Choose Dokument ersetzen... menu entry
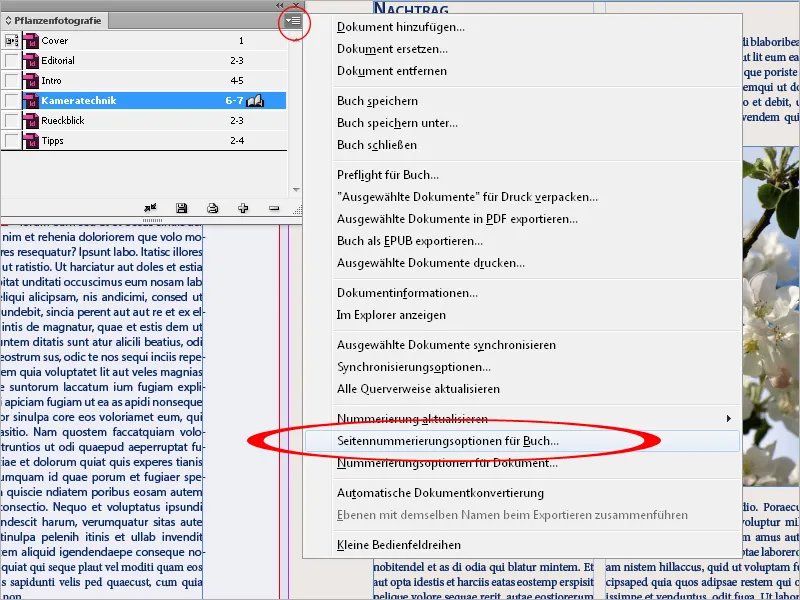Image resolution: width=800 pixels, height=600 pixels. [392, 49]
